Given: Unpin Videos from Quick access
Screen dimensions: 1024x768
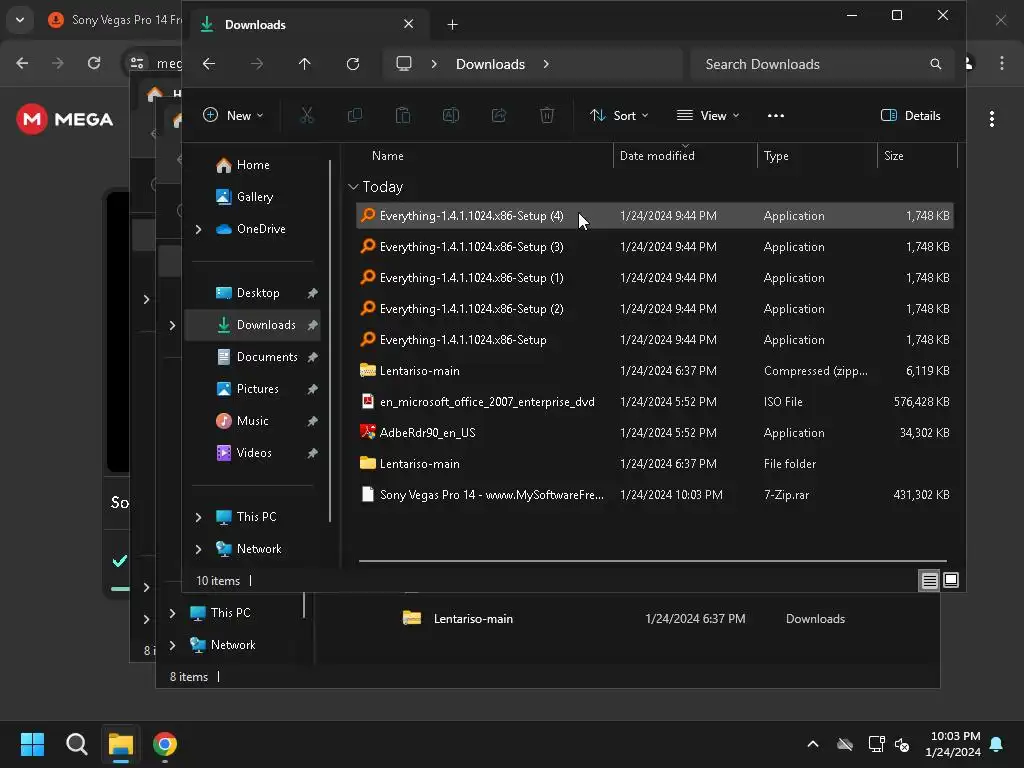Looking at the screenshot, I should pos(312,453).
